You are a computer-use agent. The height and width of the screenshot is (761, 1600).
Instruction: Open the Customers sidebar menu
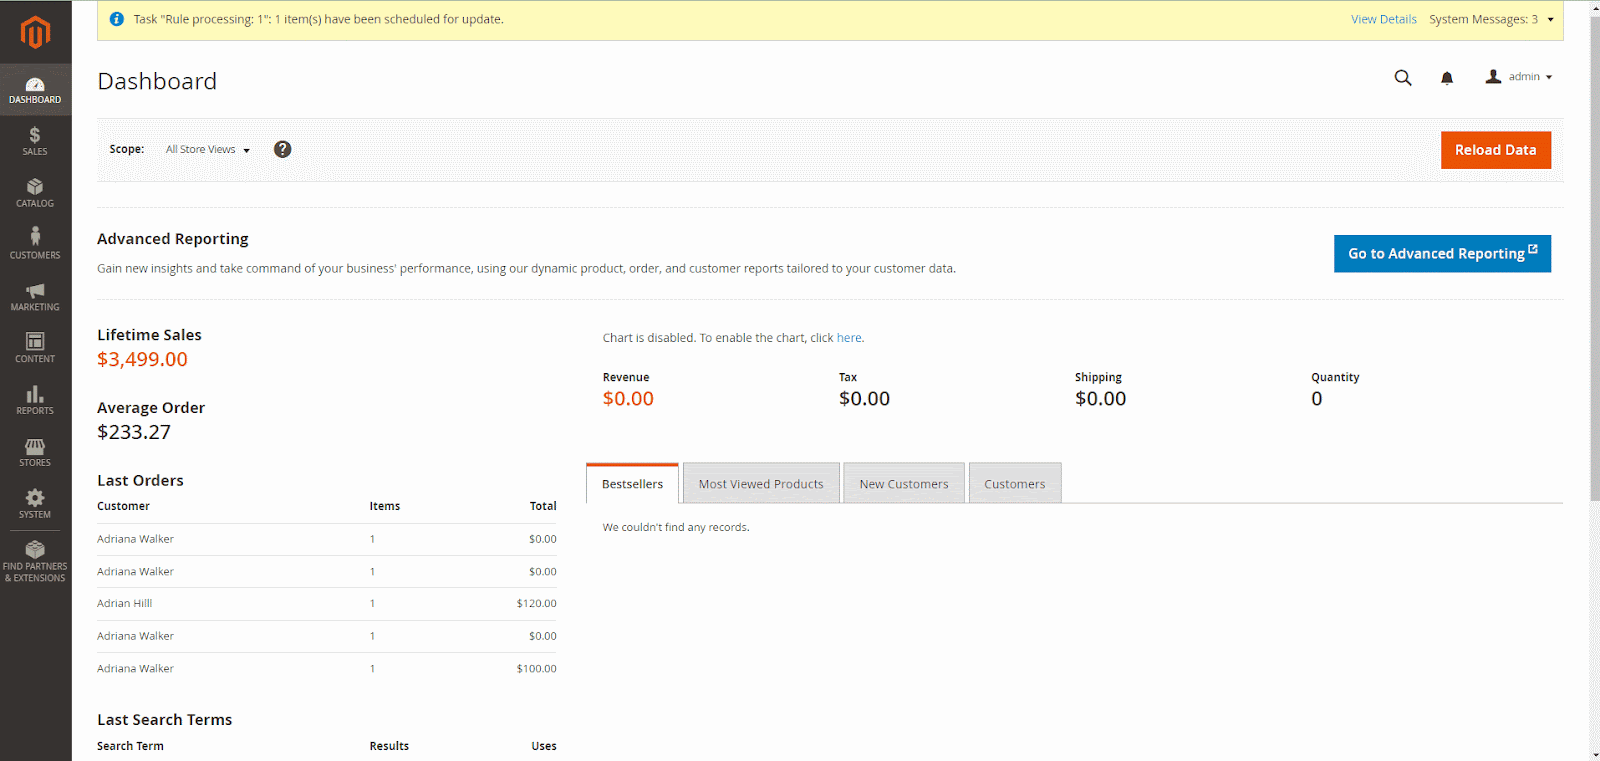(35, 245)
